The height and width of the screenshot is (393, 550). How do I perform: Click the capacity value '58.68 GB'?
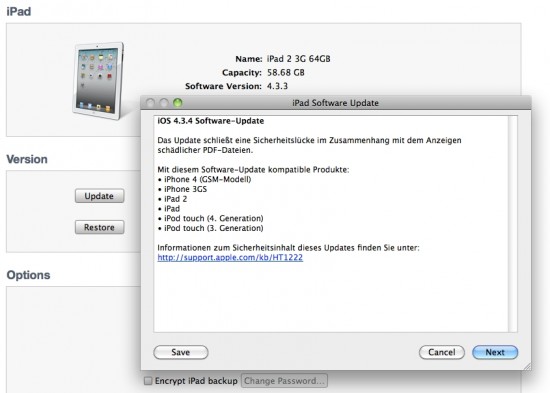click(x=286, y=73)
